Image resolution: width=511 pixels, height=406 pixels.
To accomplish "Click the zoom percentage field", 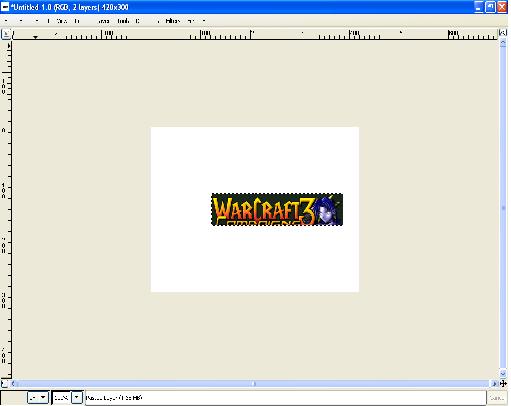I will coord(62,397).
